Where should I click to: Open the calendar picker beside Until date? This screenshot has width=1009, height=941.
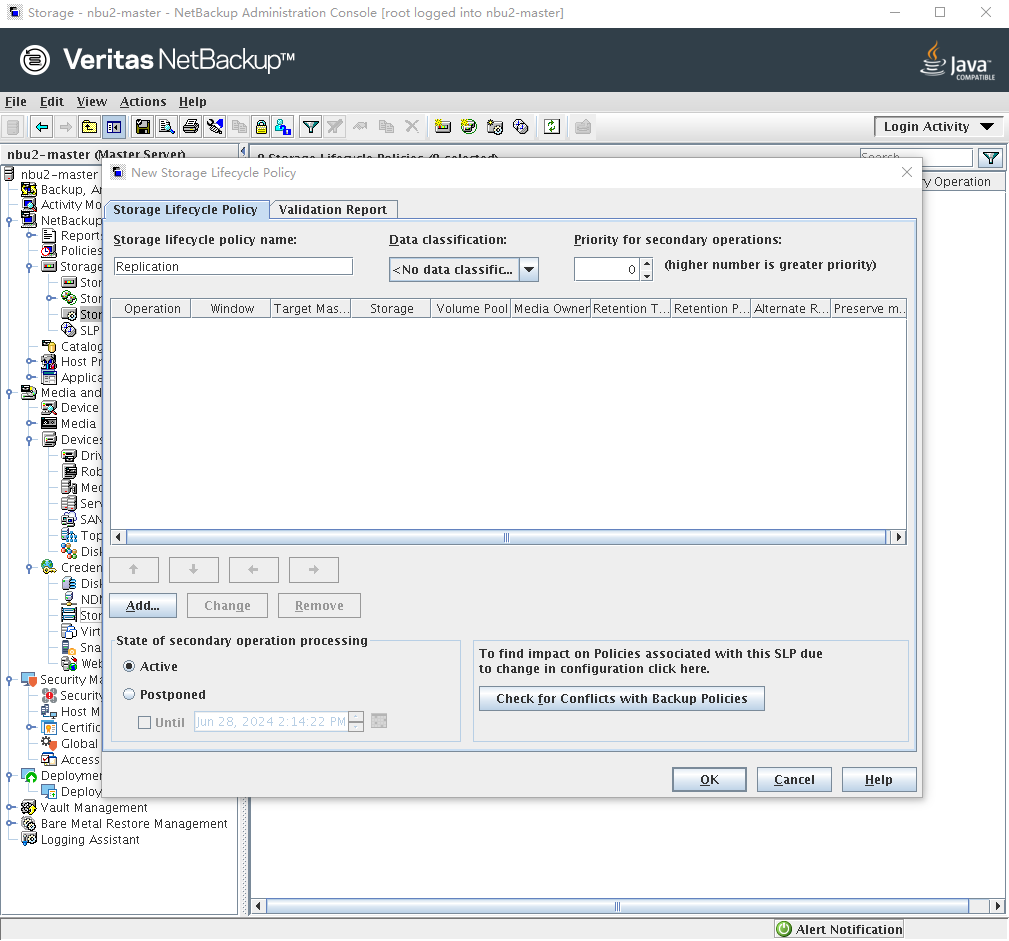[379, 721]
